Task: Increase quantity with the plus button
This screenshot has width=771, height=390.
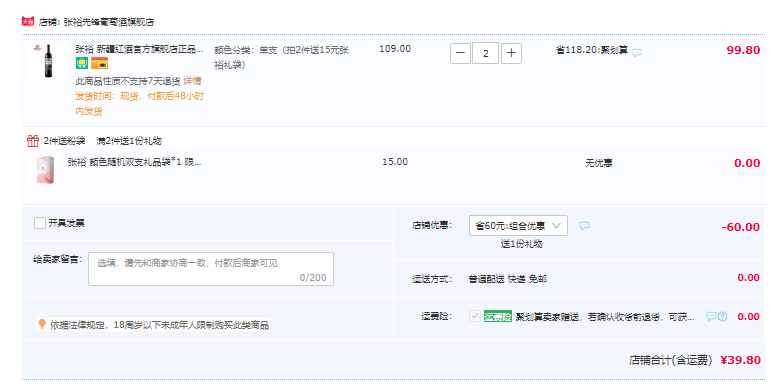Action: [x=511, y=53]
